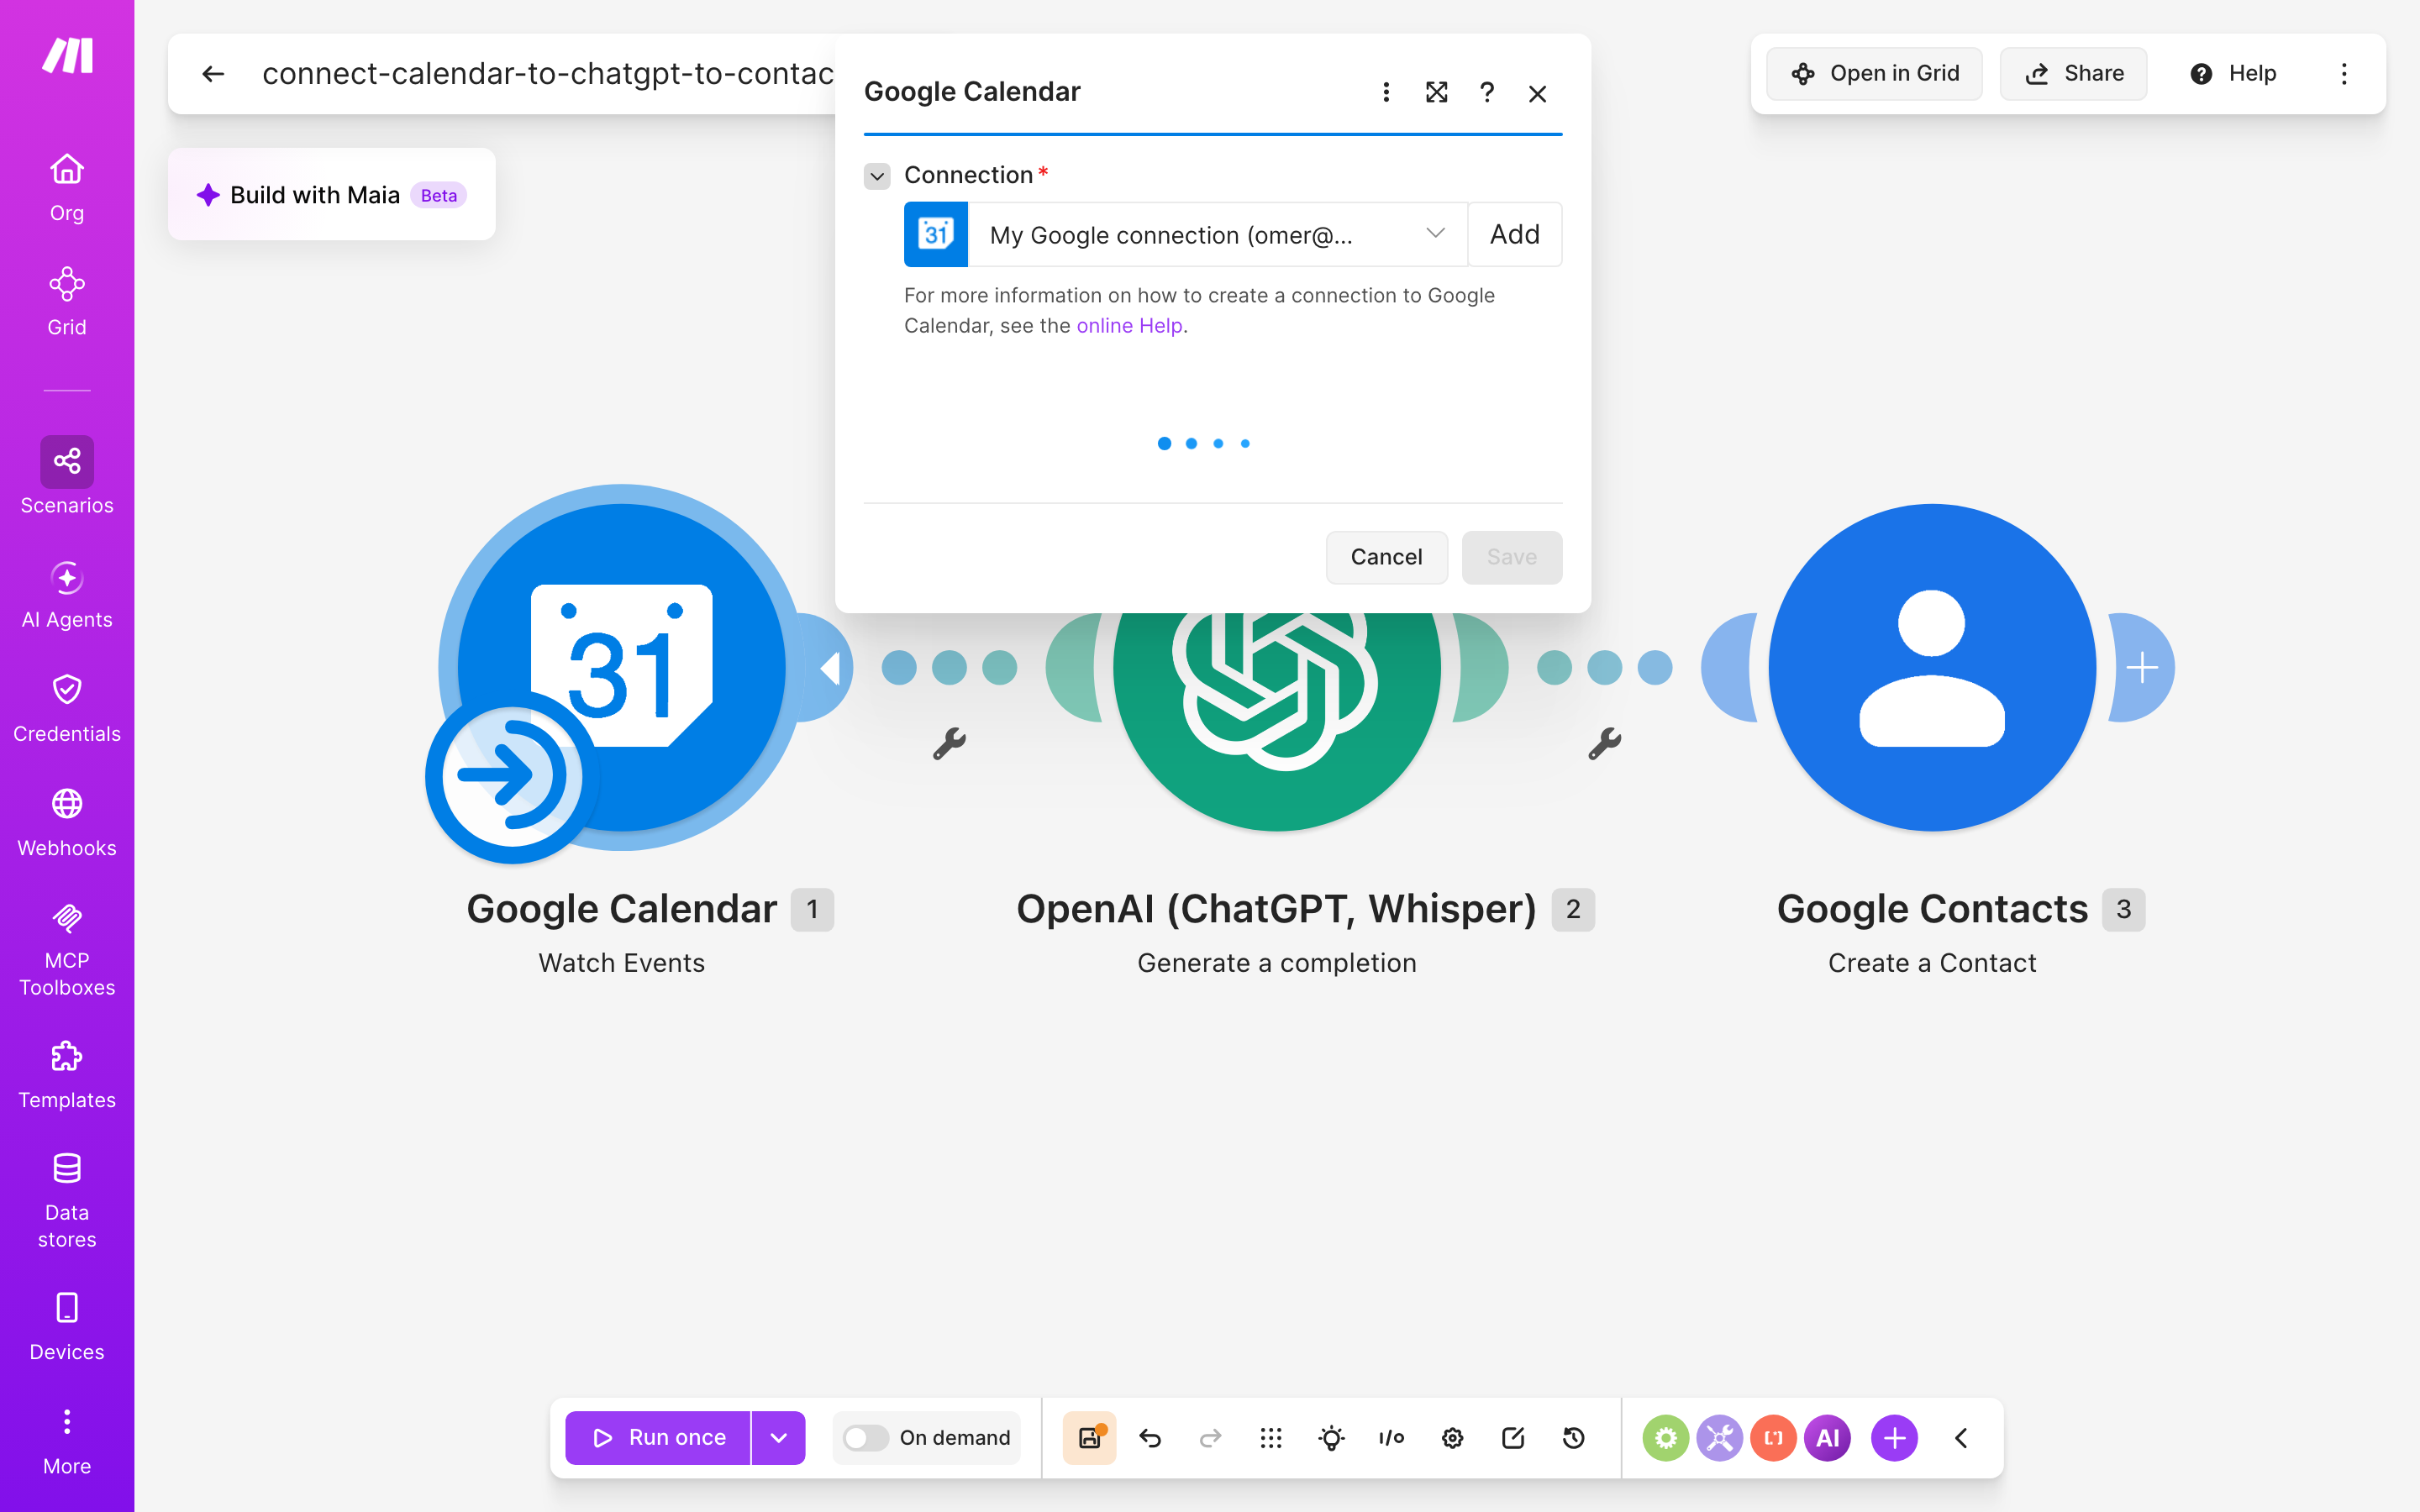Open the top-right three-dot scenario menu

[2344, 74]
